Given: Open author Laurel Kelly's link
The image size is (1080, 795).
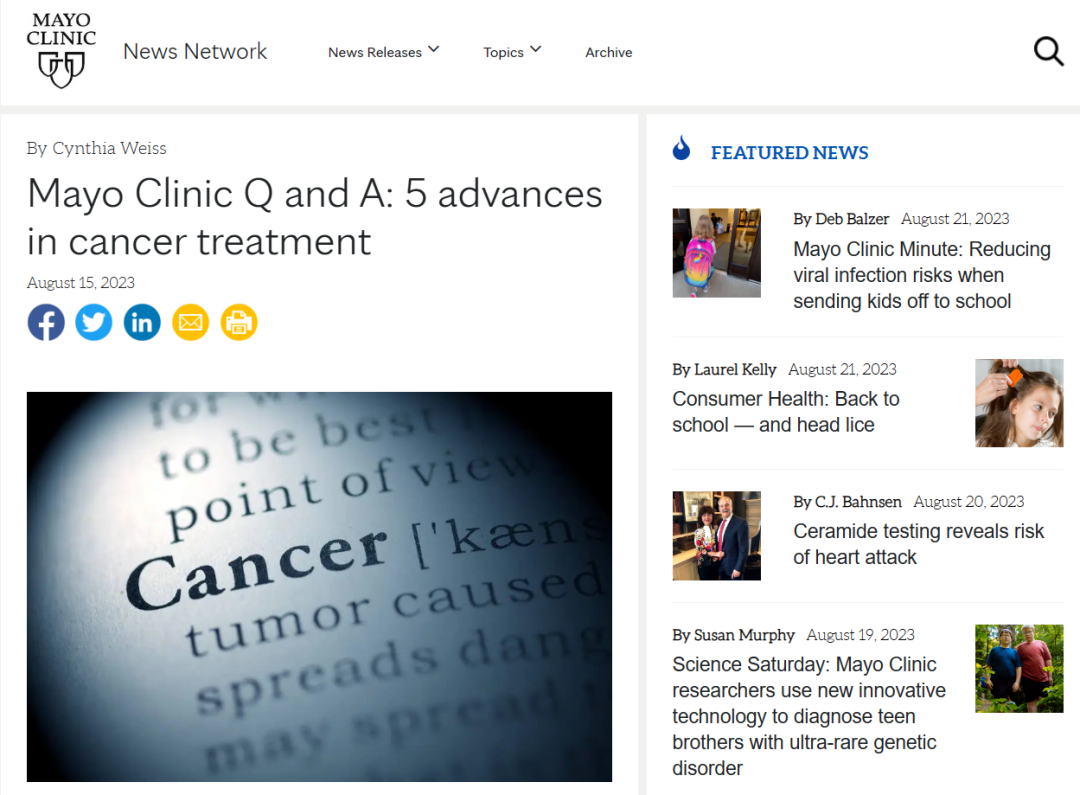Looking at the screenshot, I should 735,369.
